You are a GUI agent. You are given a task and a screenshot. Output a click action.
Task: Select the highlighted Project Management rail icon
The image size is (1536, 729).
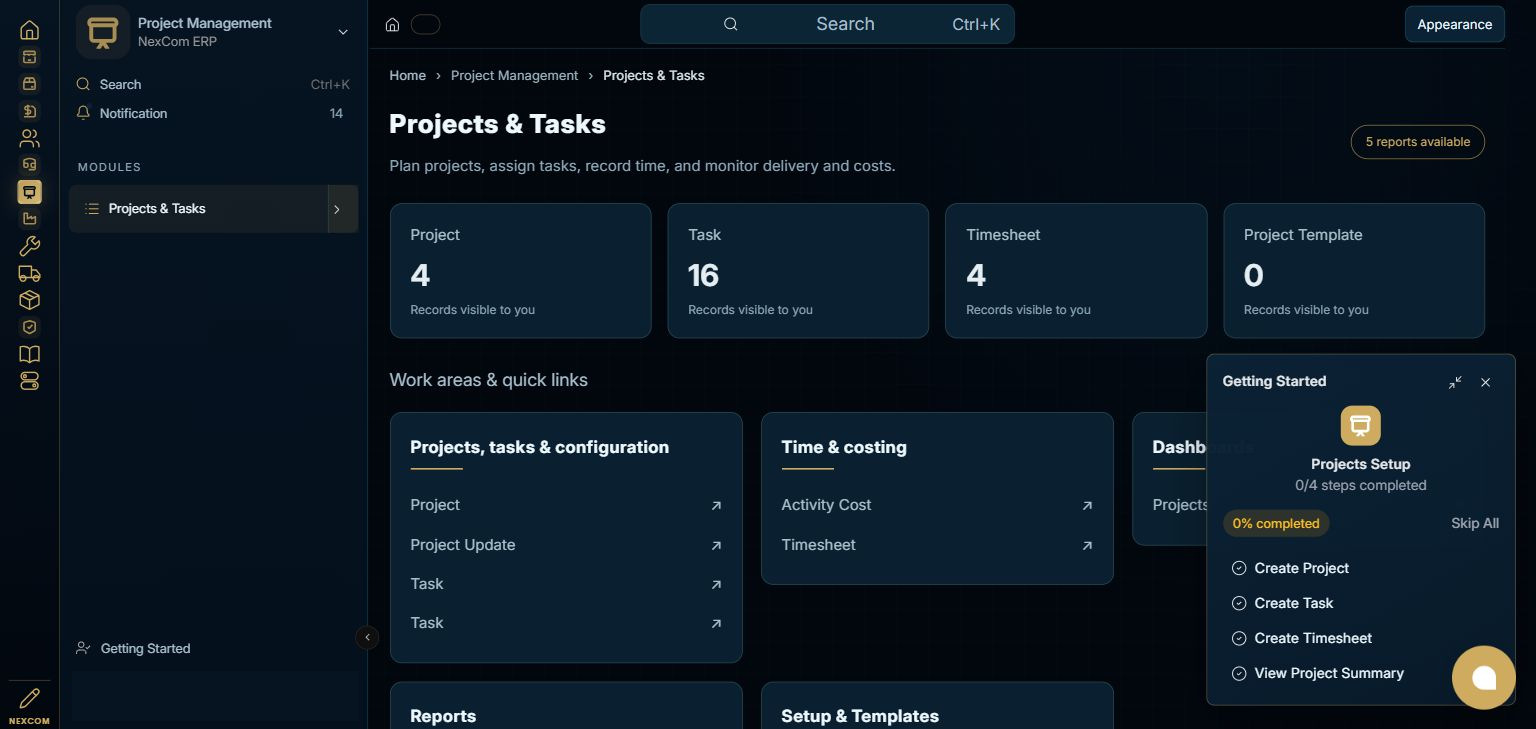point(30,192)
